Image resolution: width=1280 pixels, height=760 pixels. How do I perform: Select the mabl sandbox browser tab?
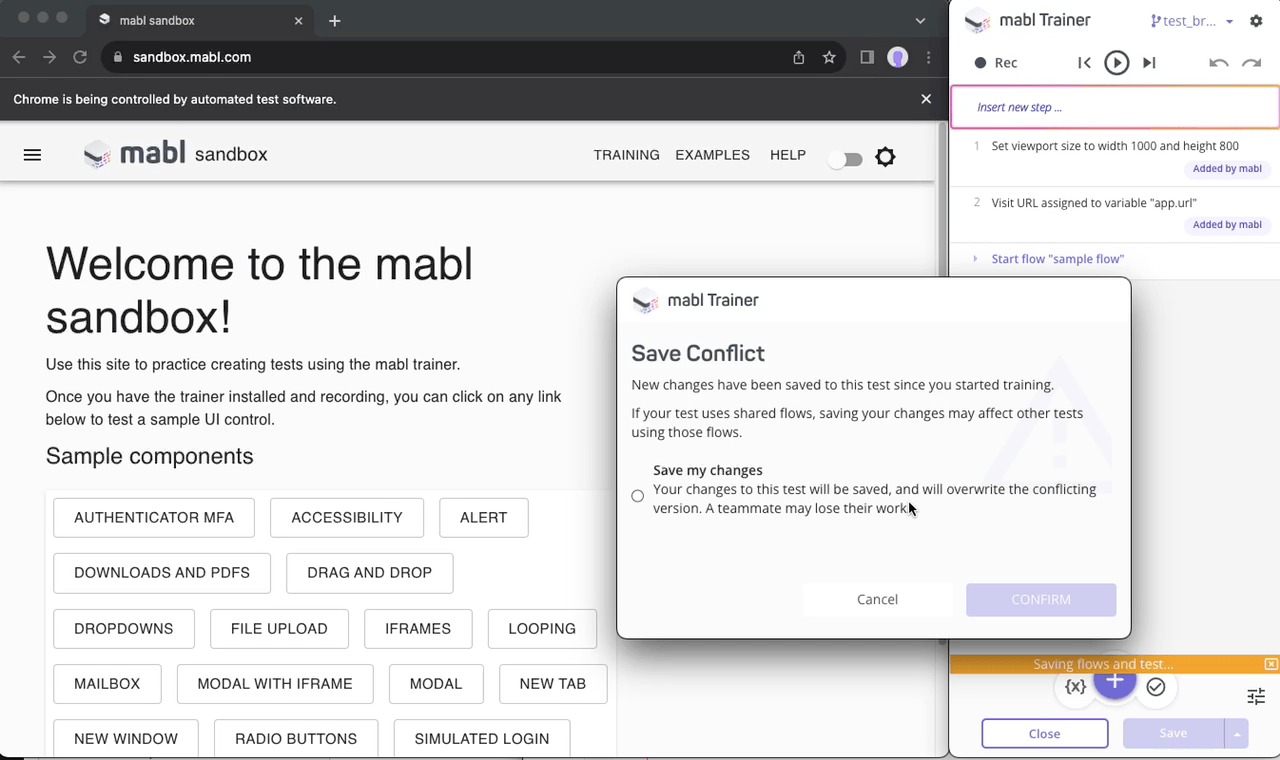tap(200, 20)
